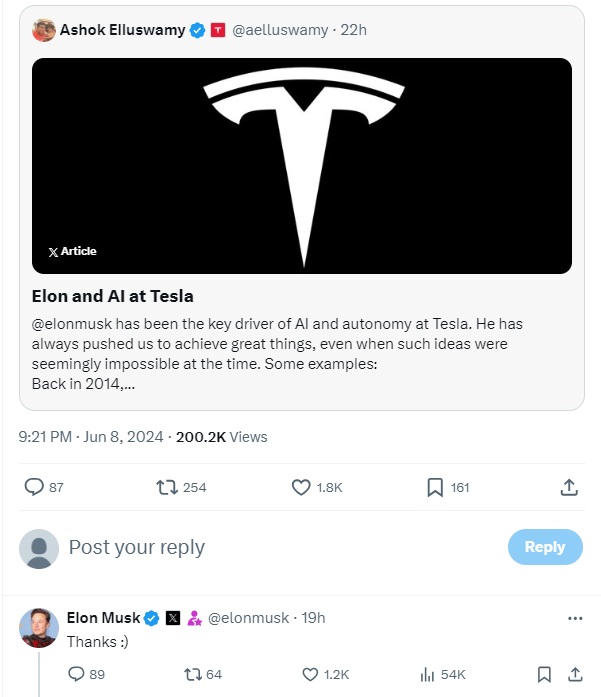
Task: Reply to the main post via comment icon
Action: coord(34,487)
